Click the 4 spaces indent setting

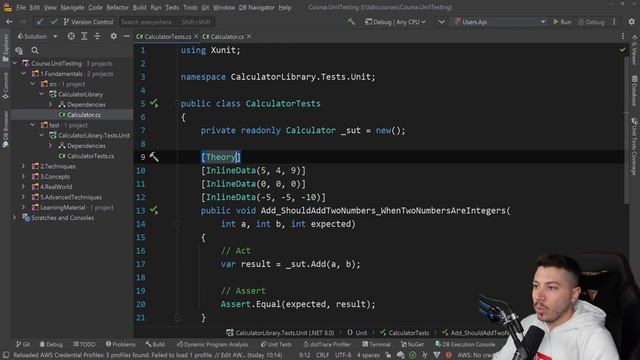(368, 355)
